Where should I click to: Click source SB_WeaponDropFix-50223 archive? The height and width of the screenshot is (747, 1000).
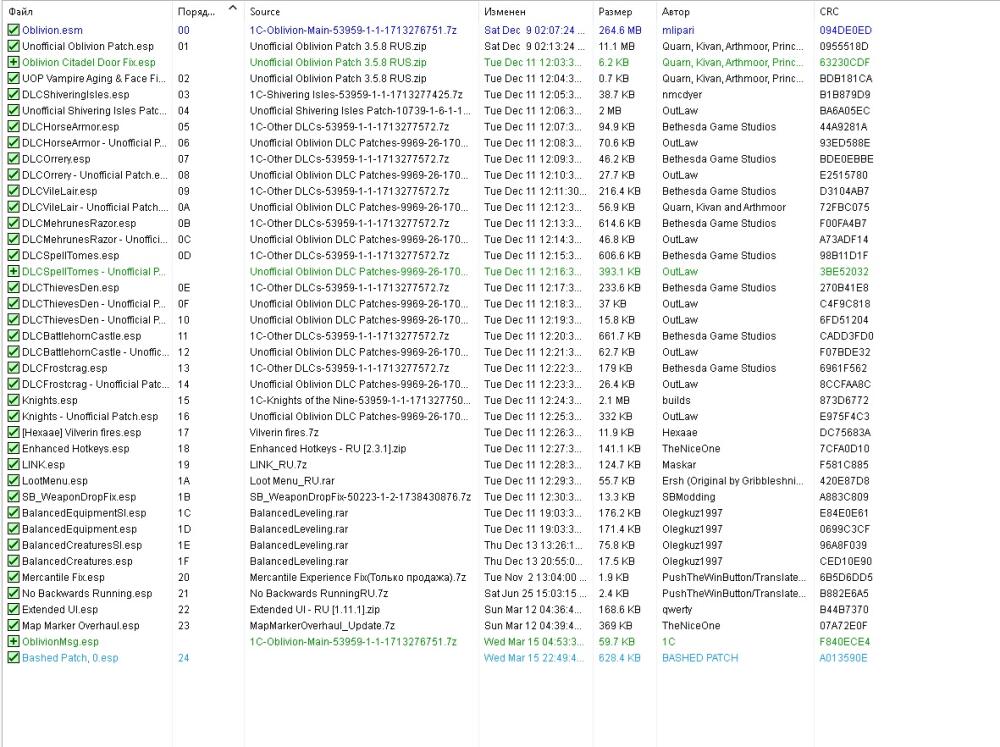pyautogui.click(x=360, y=496)
